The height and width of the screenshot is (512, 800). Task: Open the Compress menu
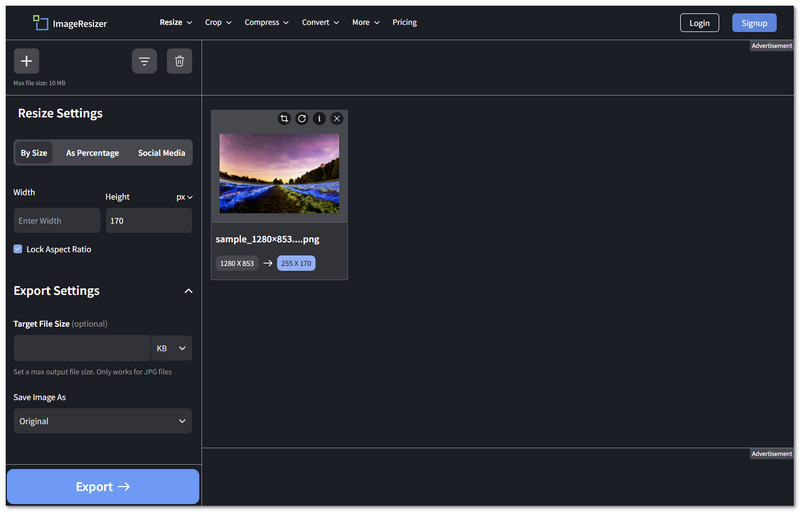pyautogui.click(x=266, y=22)
